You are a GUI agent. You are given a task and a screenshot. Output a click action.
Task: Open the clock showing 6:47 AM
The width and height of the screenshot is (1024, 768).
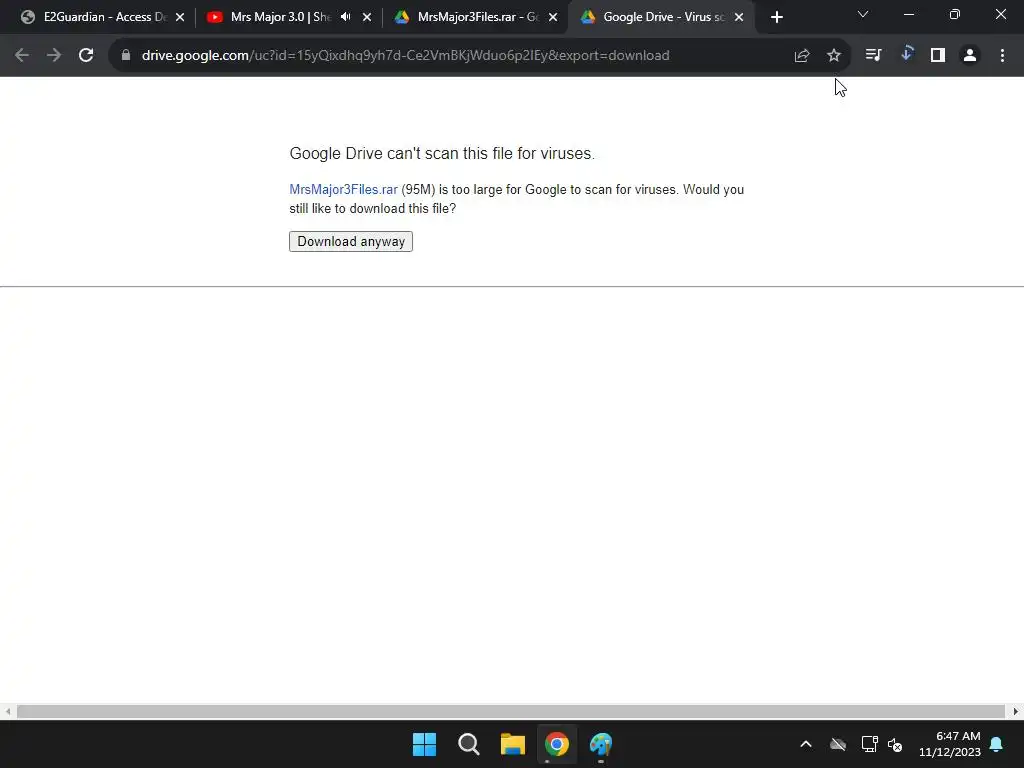(x=950, y=744)
